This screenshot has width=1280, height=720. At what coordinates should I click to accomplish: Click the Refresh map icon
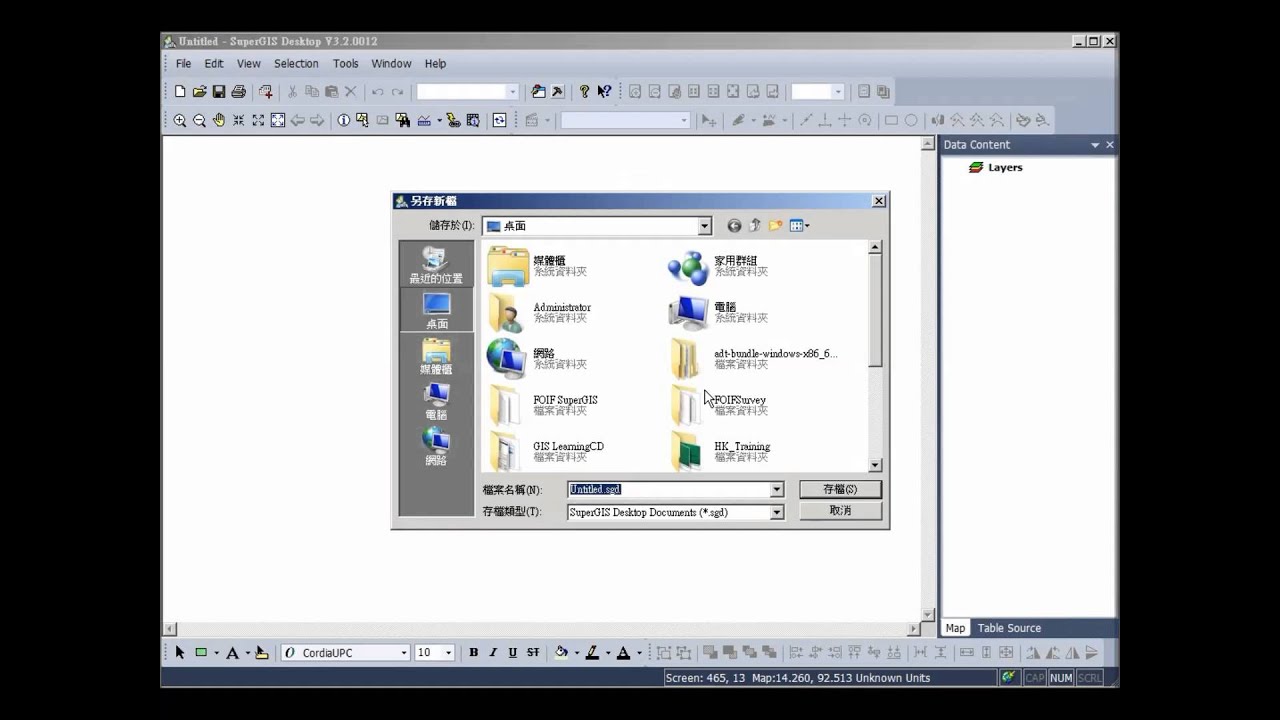(x=499, y=120)
